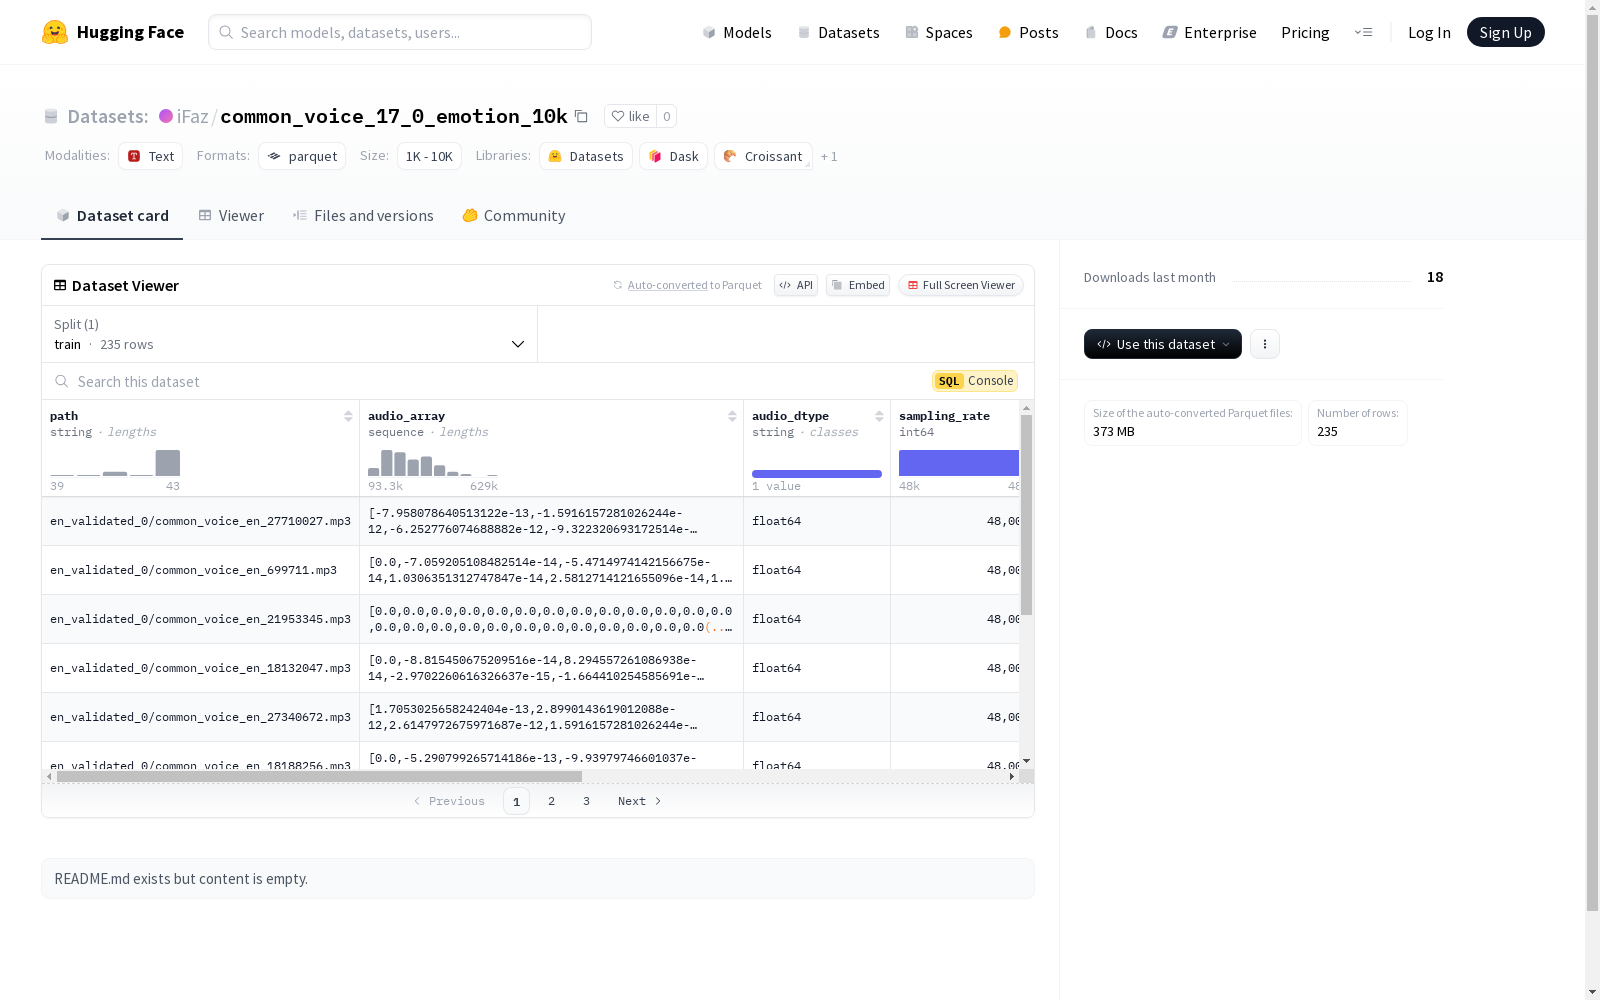Click the audio_array lengths histogram
This screenshot has width=1600, height=1000.
click(x=433, y=463)
